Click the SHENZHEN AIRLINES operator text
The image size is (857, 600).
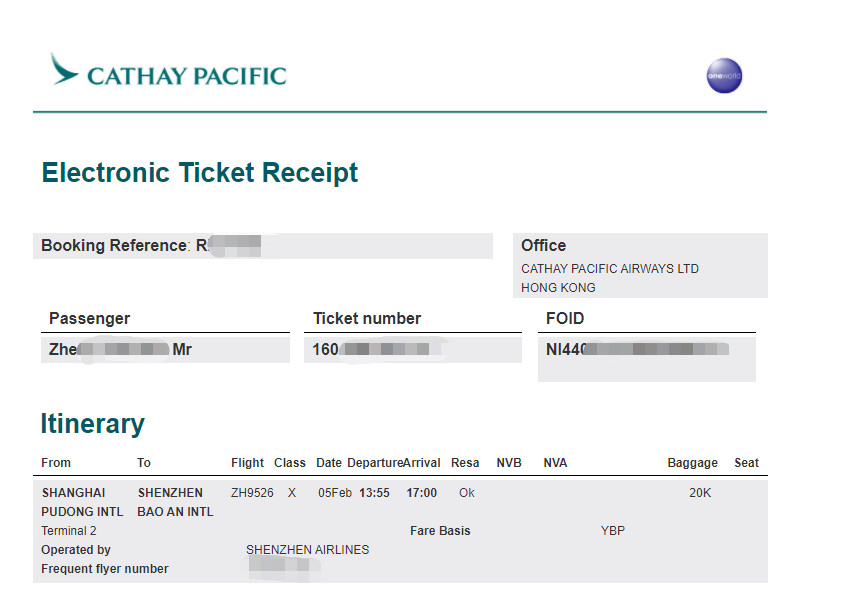[307, 550]
